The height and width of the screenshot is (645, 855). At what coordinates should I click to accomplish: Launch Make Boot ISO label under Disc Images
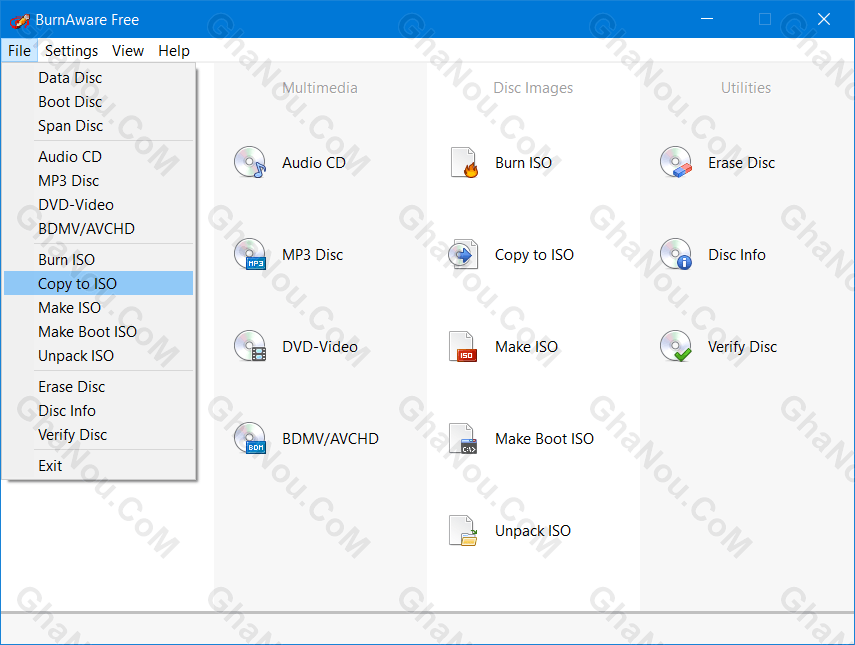544,439
